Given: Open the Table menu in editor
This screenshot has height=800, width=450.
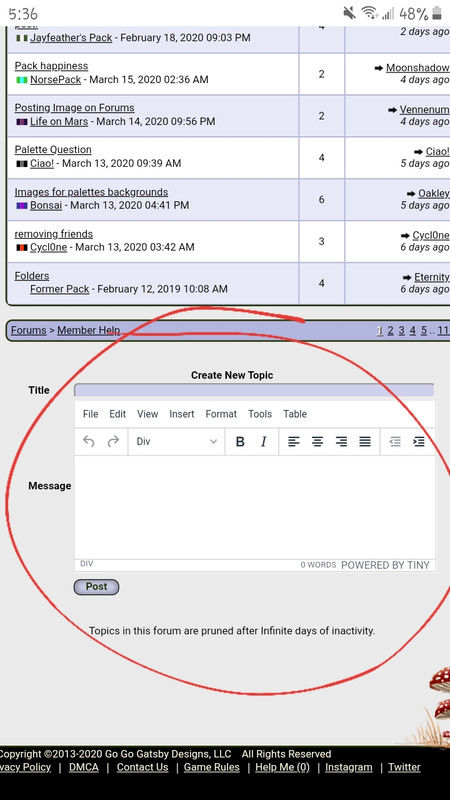Looking at the screenshot, I should click(295, 414).
